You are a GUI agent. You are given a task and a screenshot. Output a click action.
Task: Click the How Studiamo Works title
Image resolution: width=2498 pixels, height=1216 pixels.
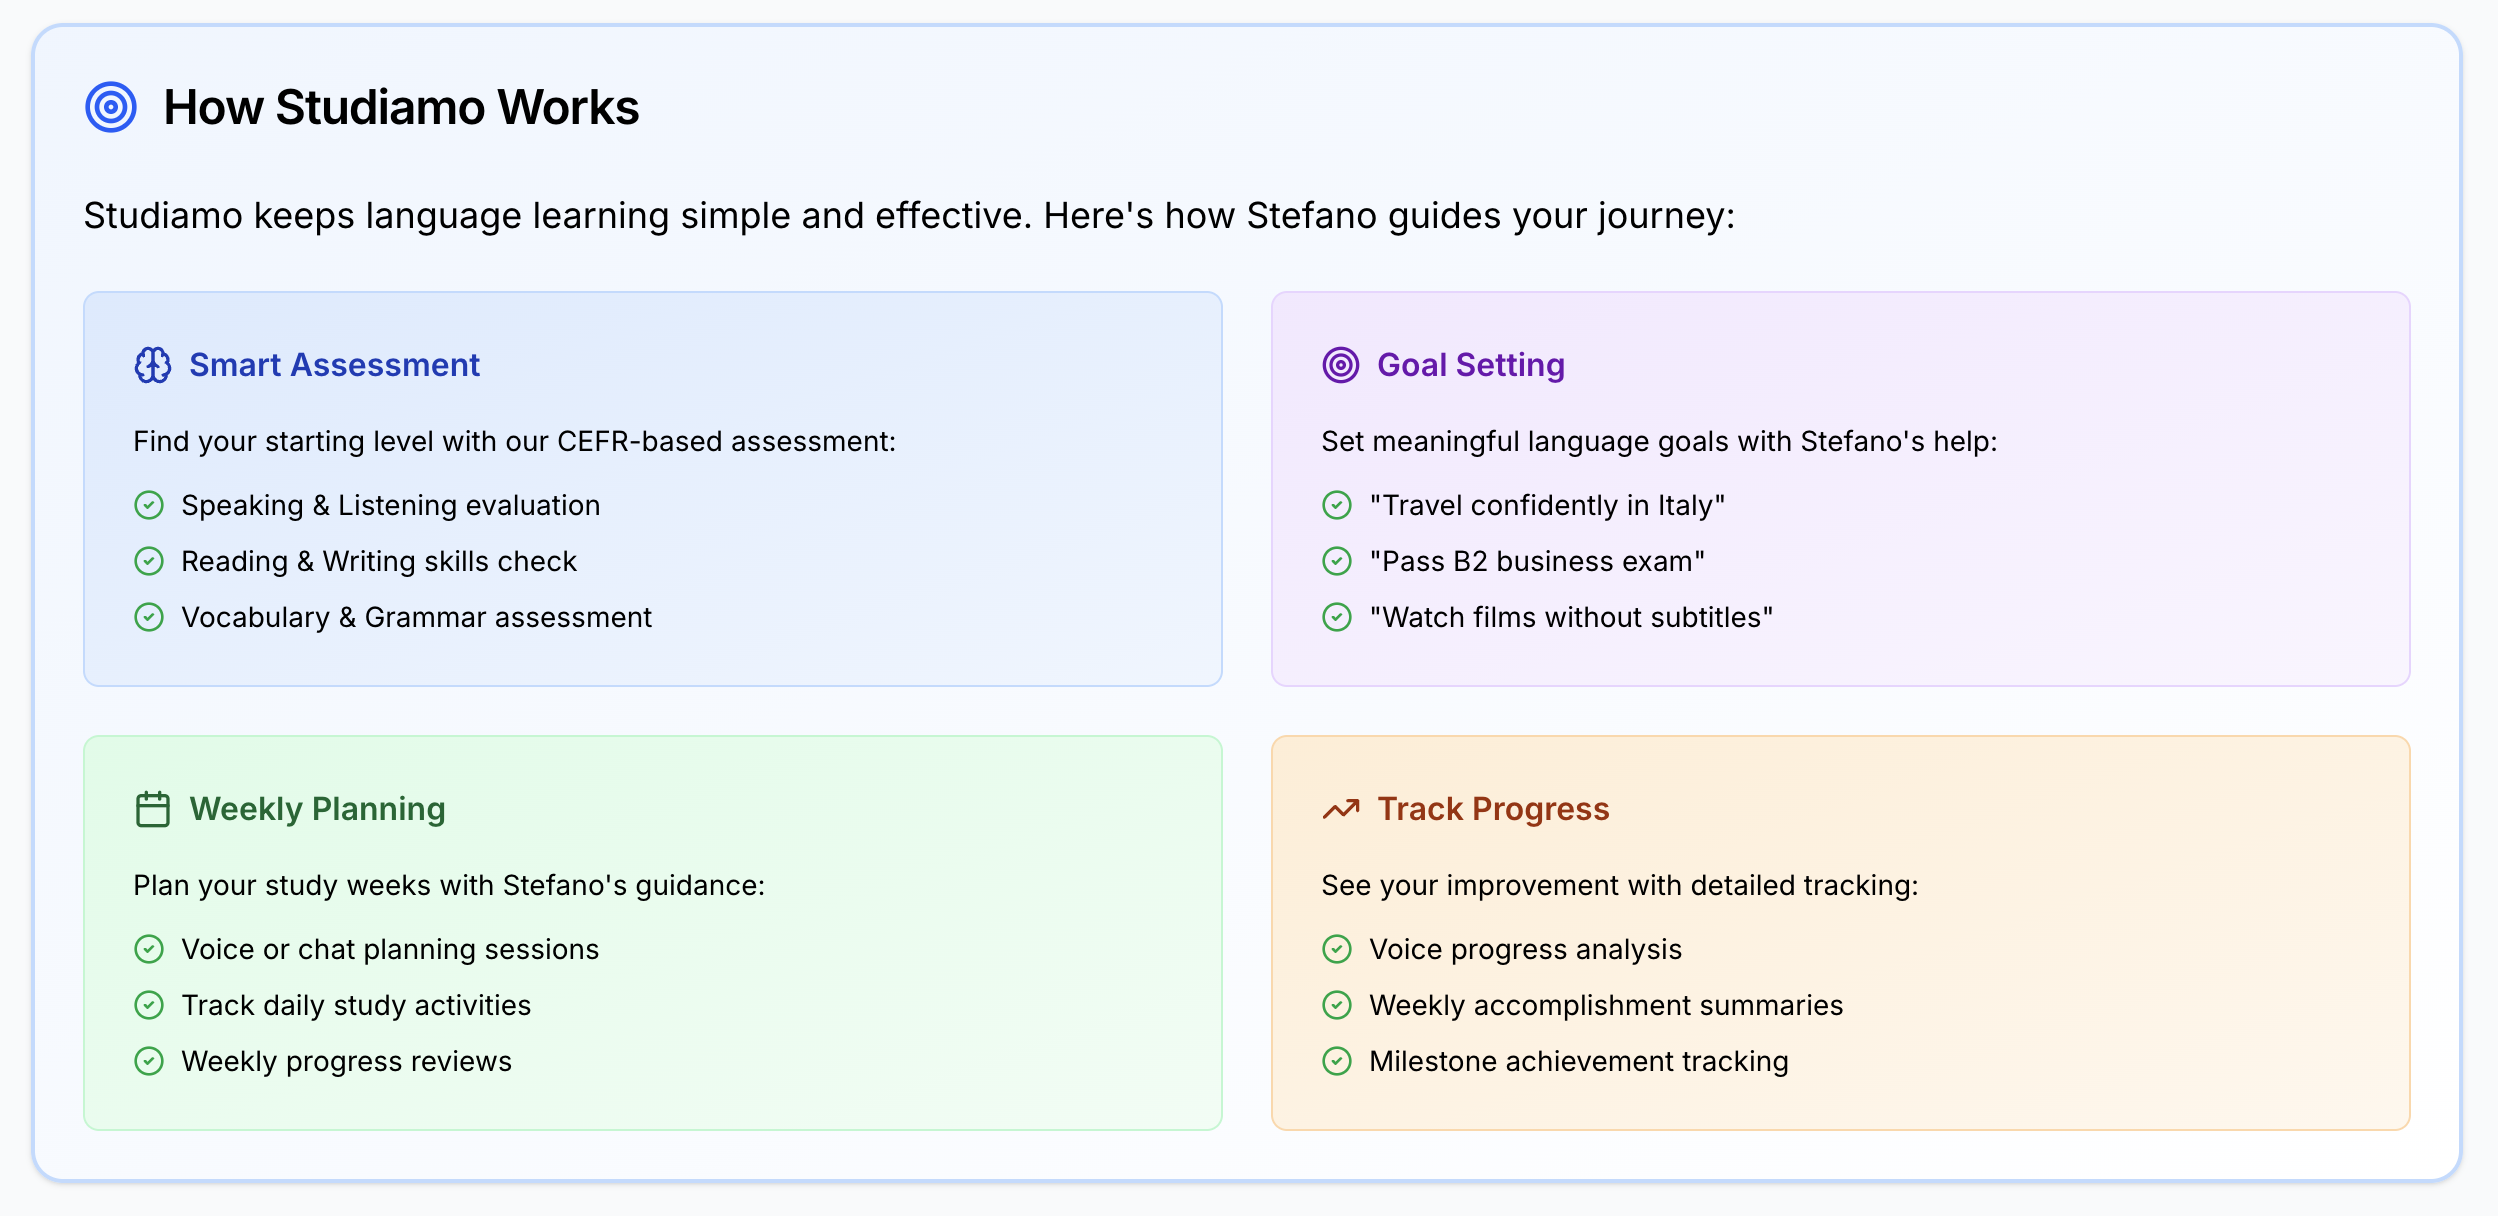pos(401,107)
